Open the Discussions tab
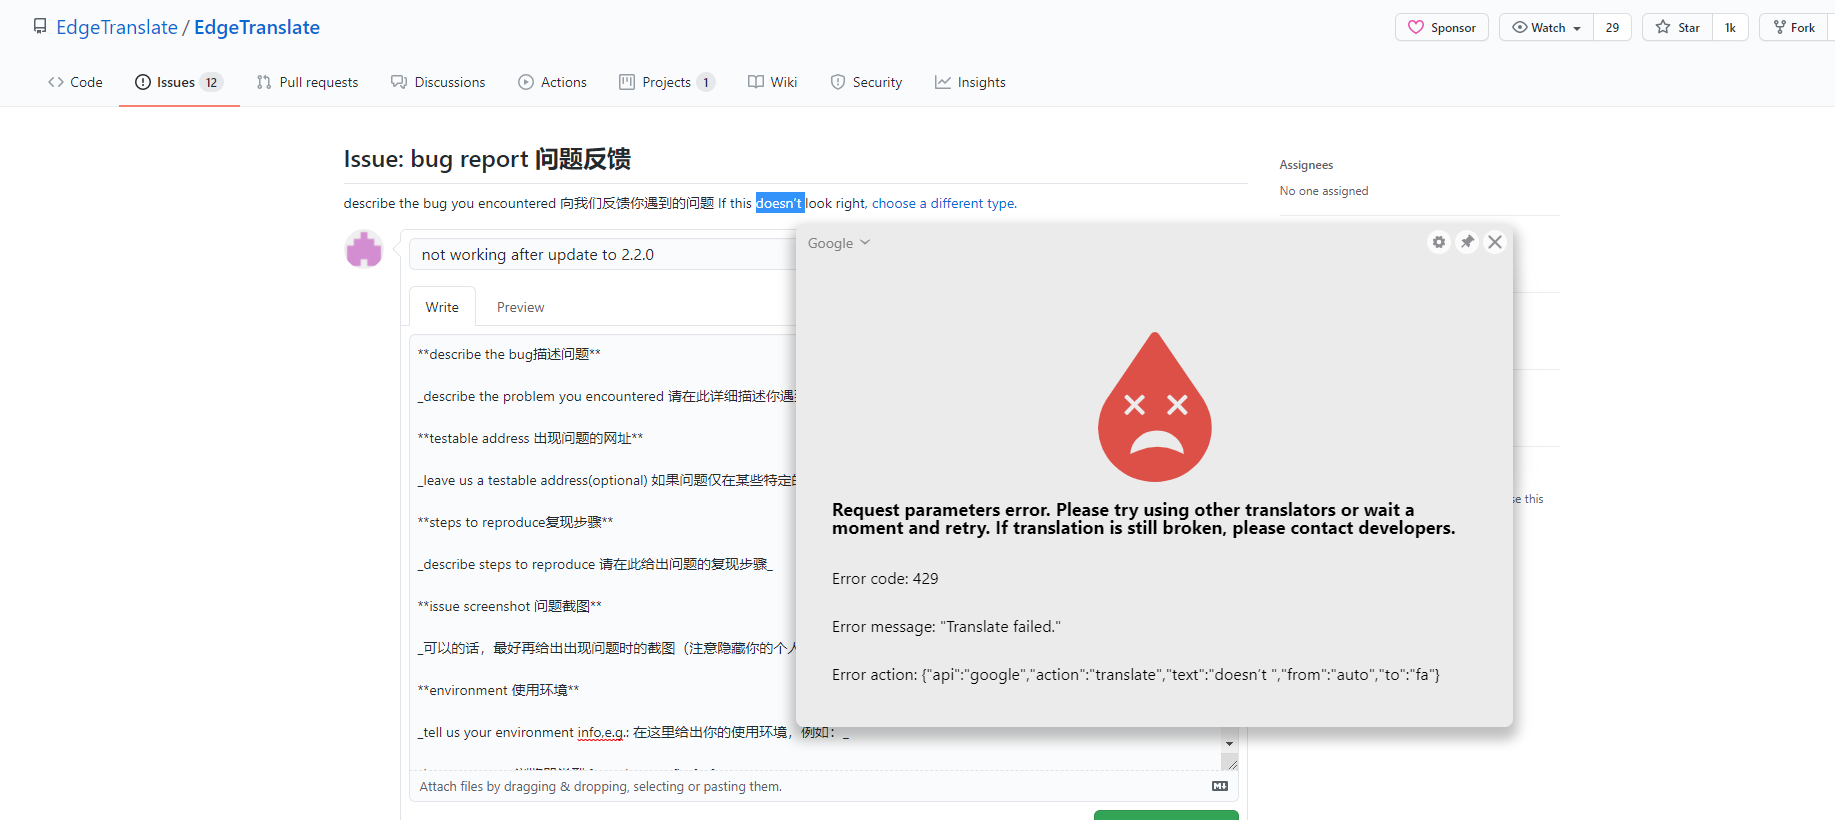 pyautogui.click(x=438, y=82)
